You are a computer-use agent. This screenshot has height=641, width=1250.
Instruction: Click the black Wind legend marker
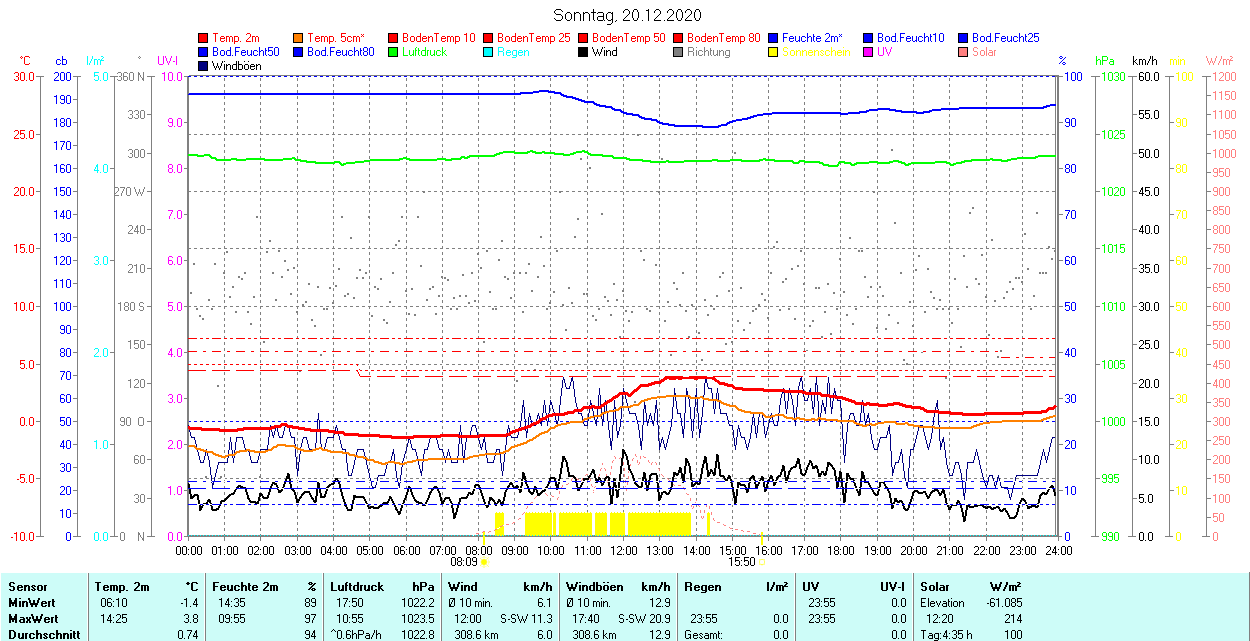click(x=584, y=52)
